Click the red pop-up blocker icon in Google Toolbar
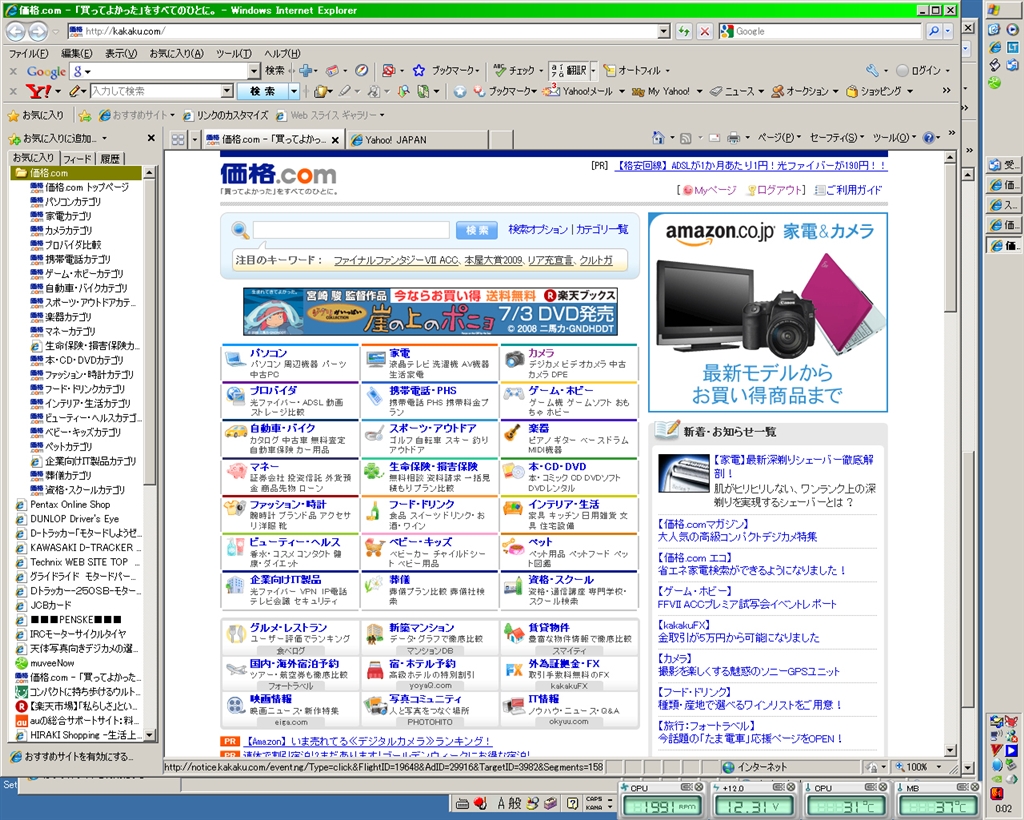This screenshot has width=1024, height=820. tap(389, 71)
